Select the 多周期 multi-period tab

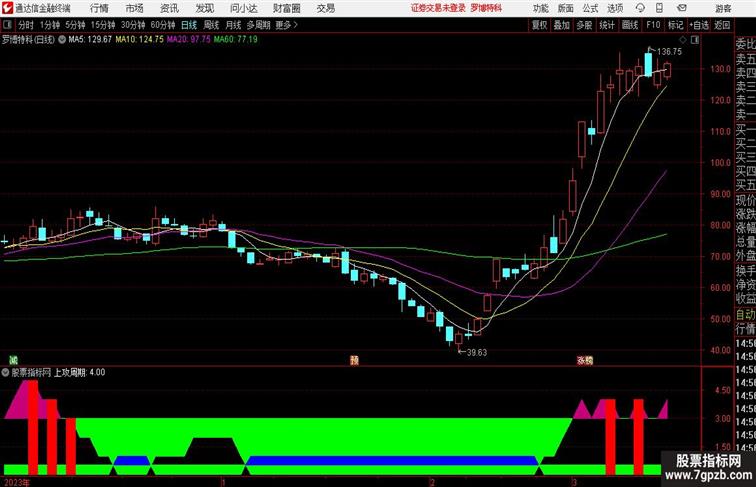(x=258, y=25)
